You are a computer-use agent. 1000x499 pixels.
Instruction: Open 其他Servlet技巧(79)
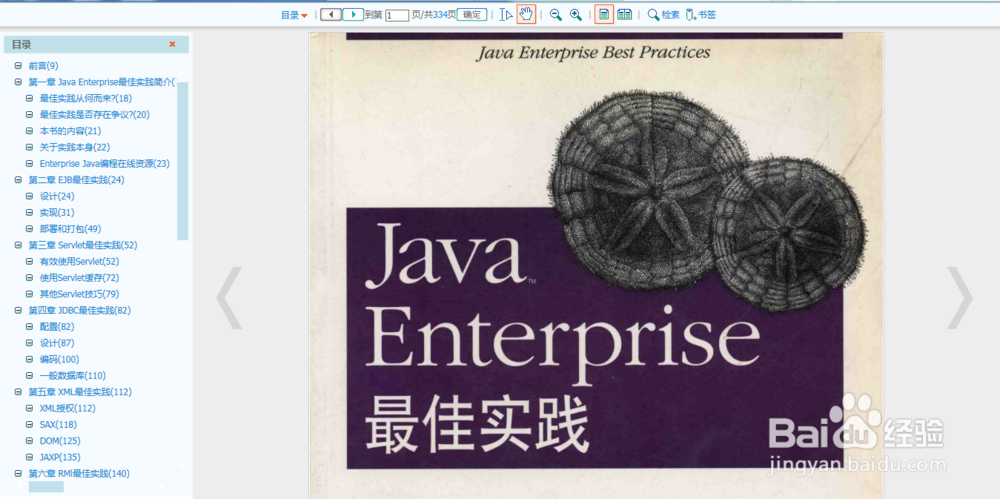[x=79, y=294]
